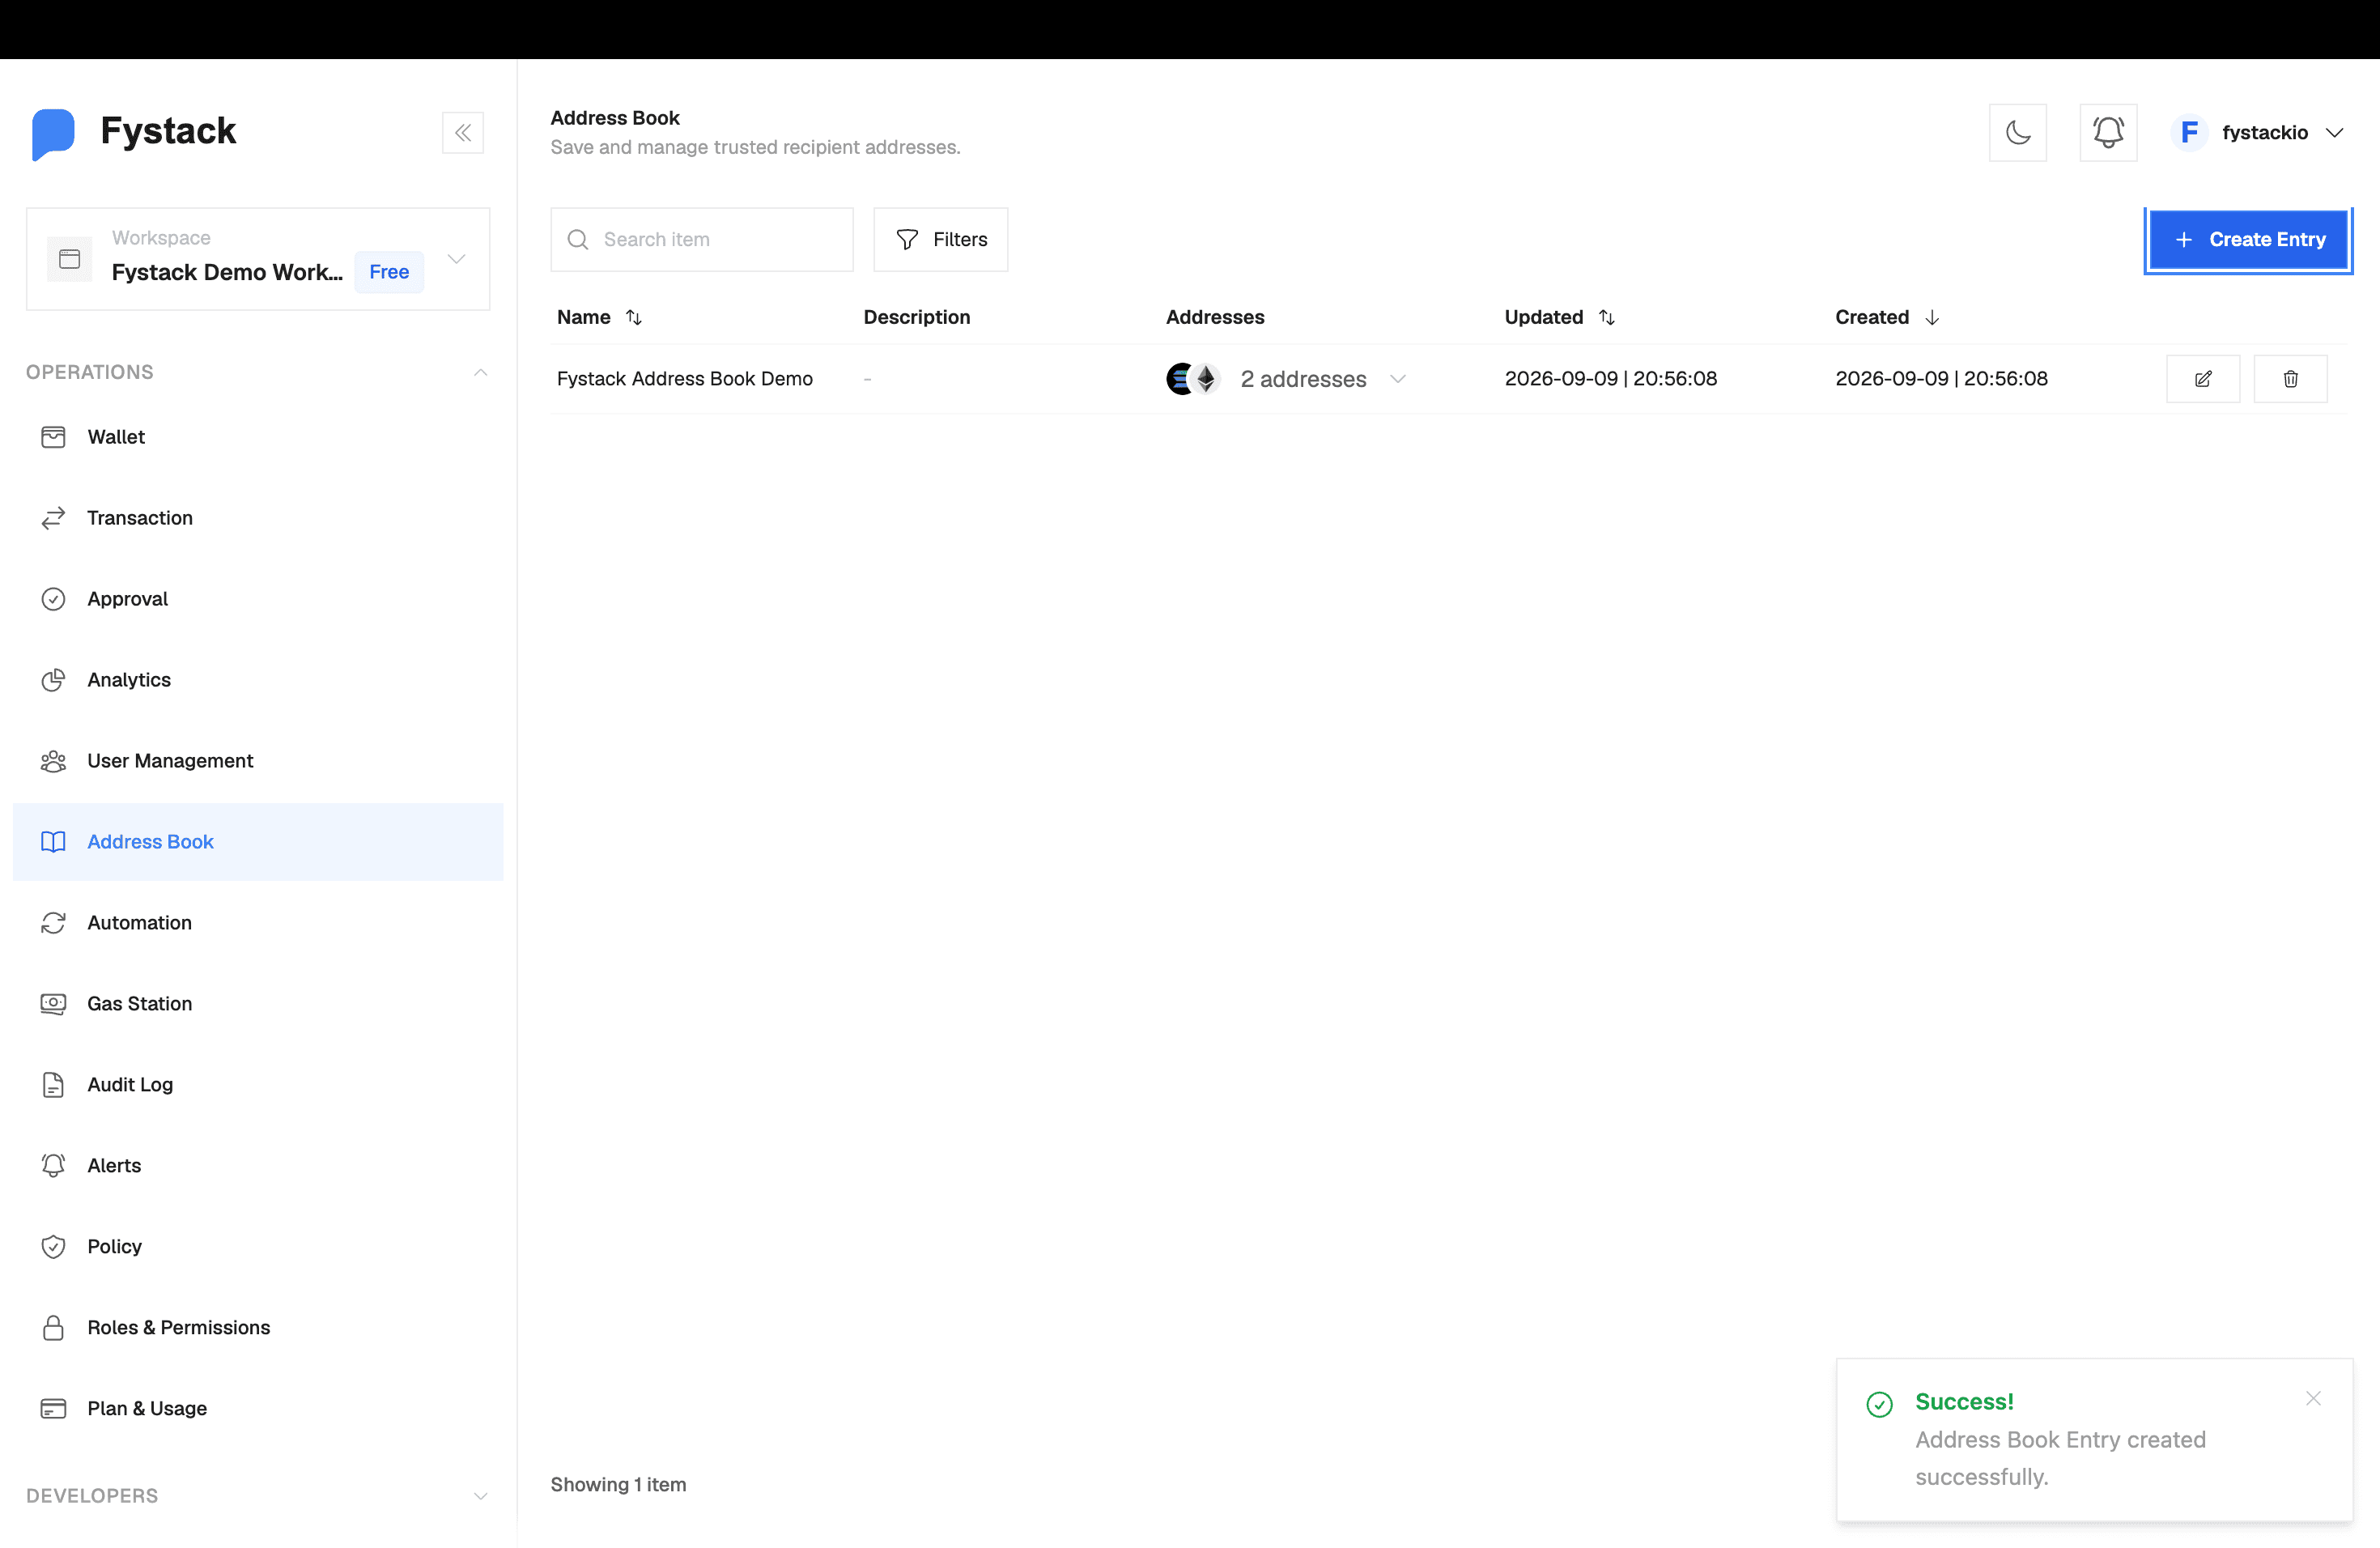Click the Description column header

pos(917,317)
